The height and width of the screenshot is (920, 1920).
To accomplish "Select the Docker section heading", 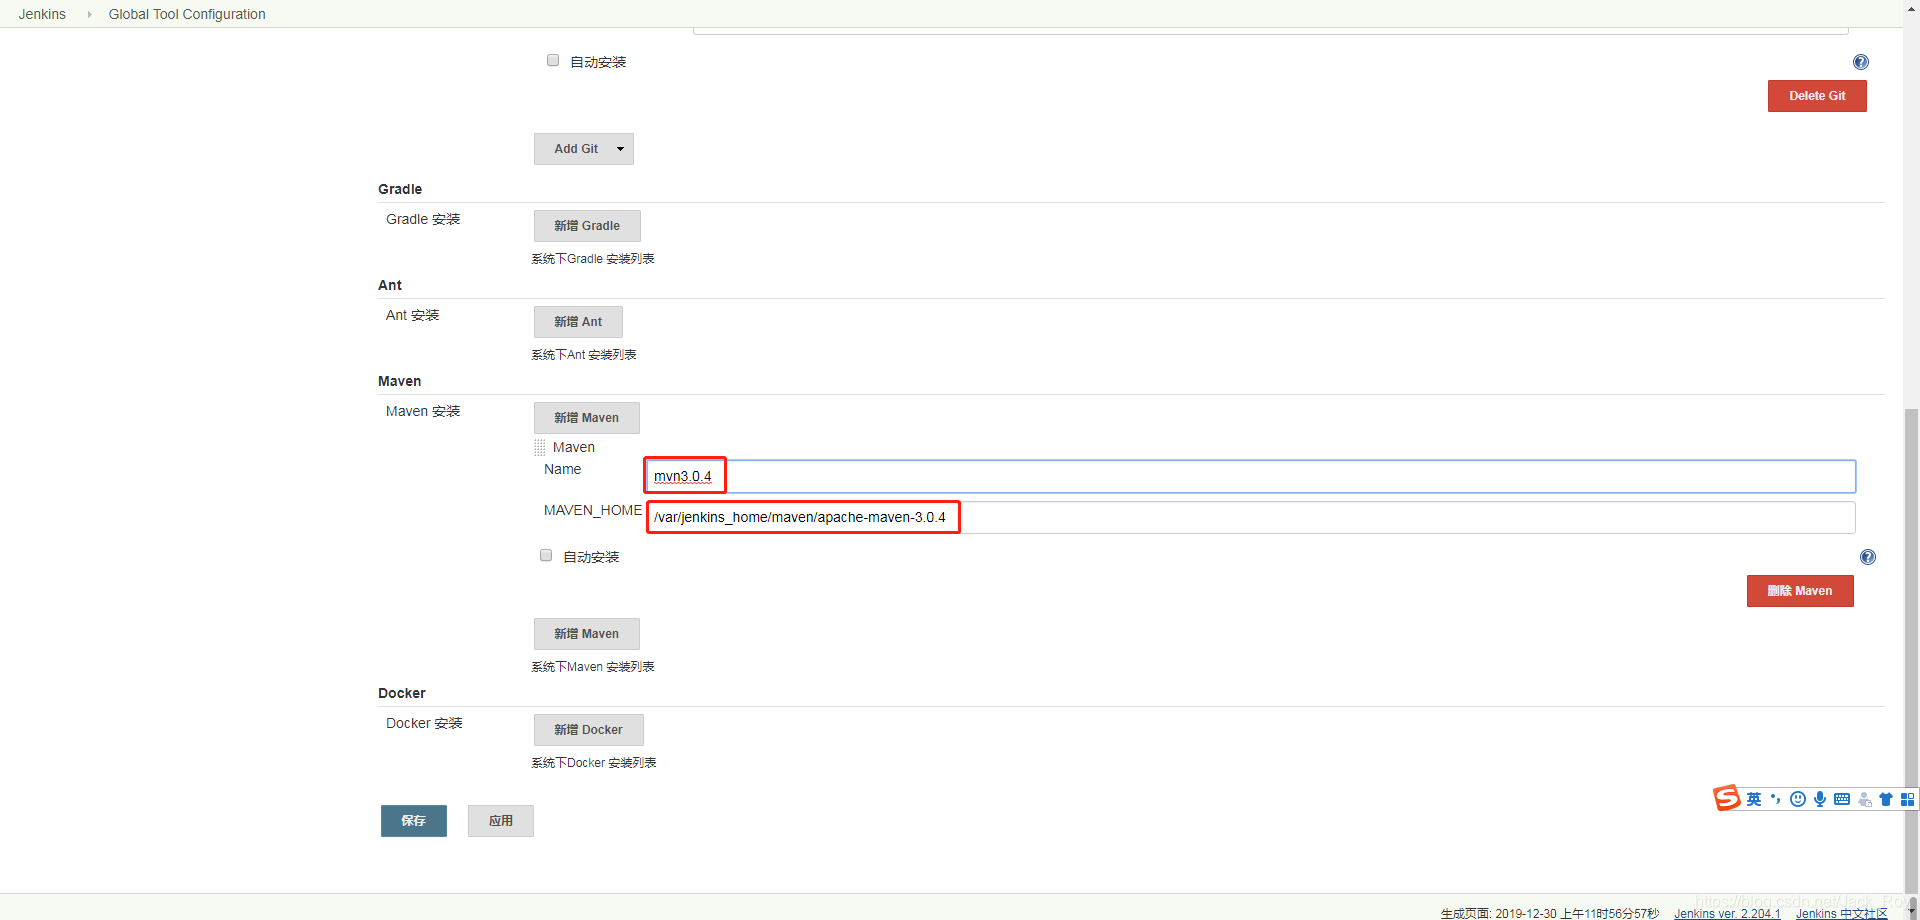I will coord(402,693).
